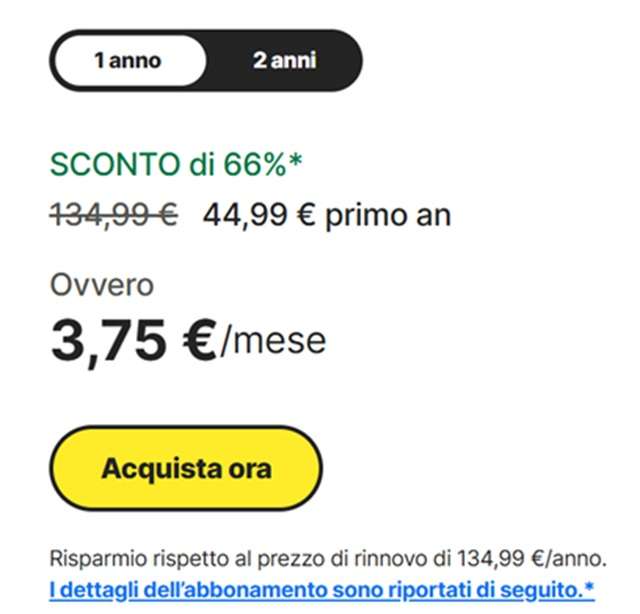The width and height of the screenshot is (640, 614).
Task: Click the asterisk ending the details link
Action: coord(589,588)
